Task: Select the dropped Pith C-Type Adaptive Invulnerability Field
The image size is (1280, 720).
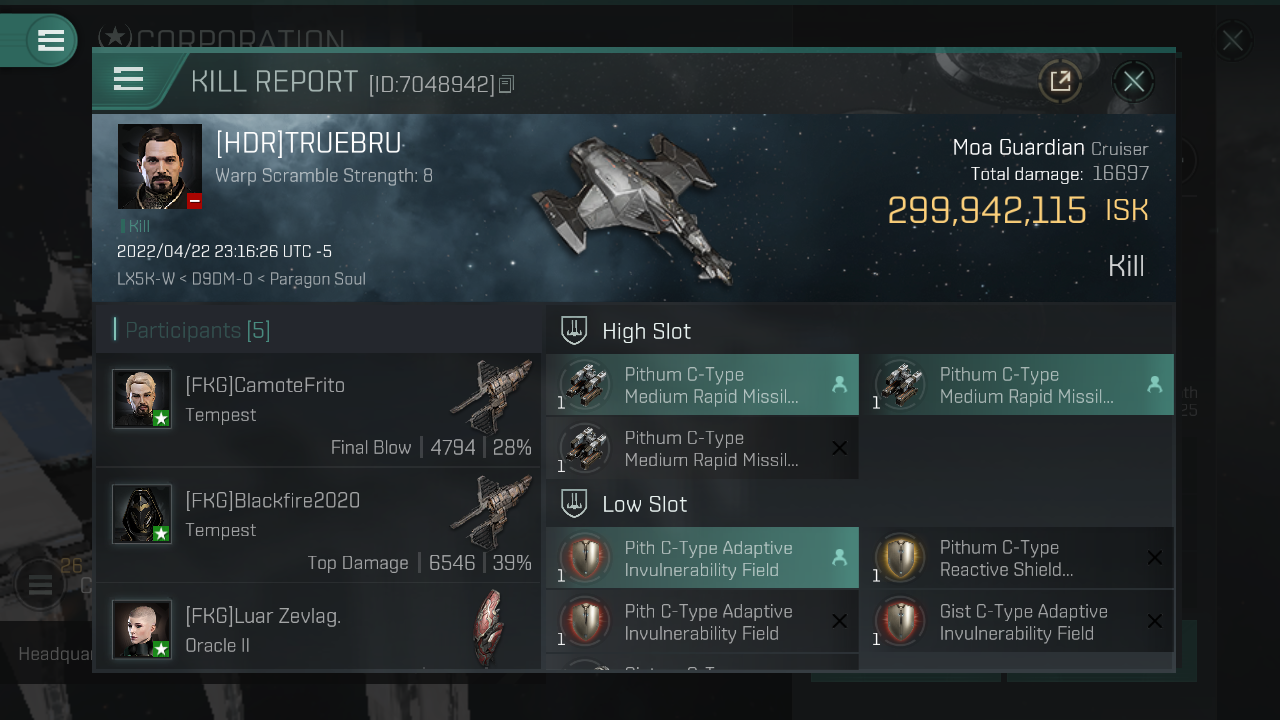Action: (702, 558)
